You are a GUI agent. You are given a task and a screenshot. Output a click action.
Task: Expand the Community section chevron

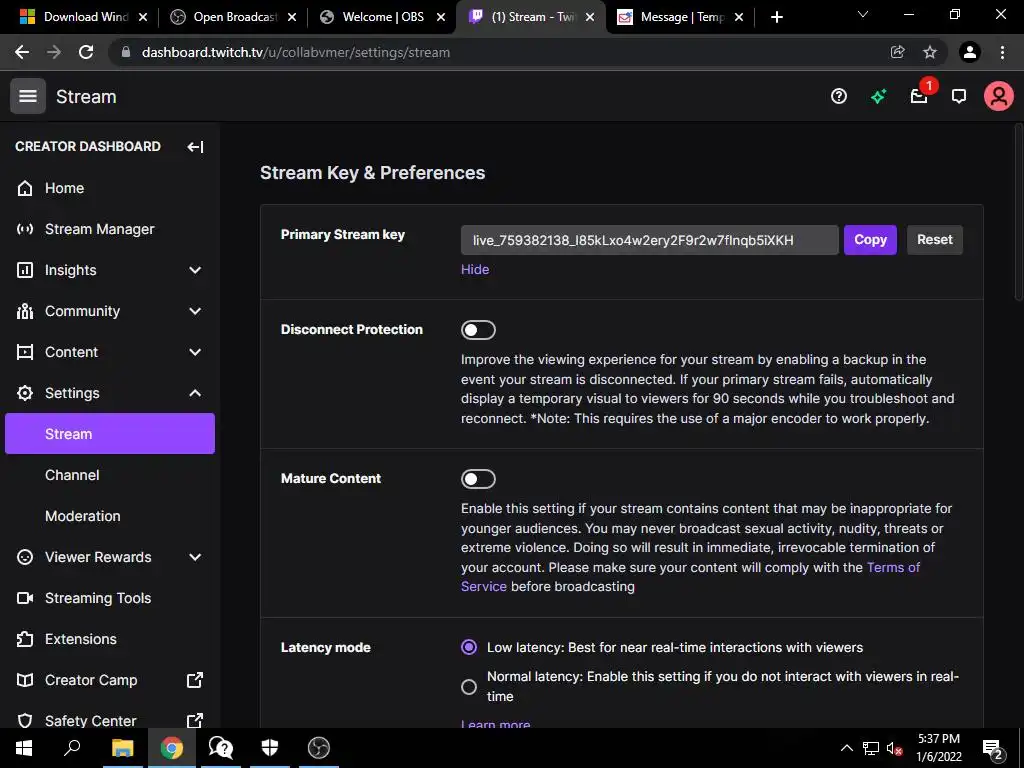point(195,311)
